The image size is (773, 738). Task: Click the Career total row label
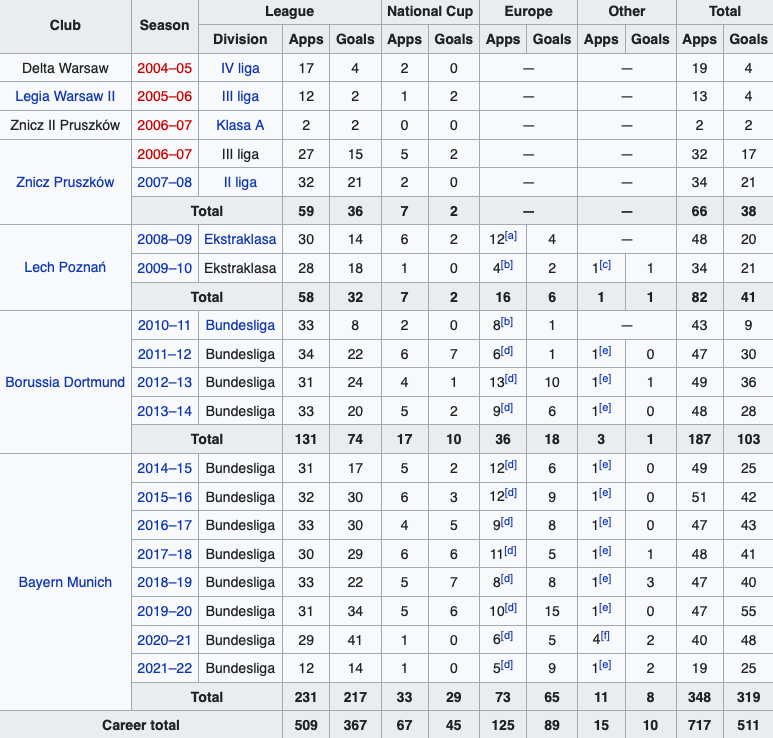[141, 725]
